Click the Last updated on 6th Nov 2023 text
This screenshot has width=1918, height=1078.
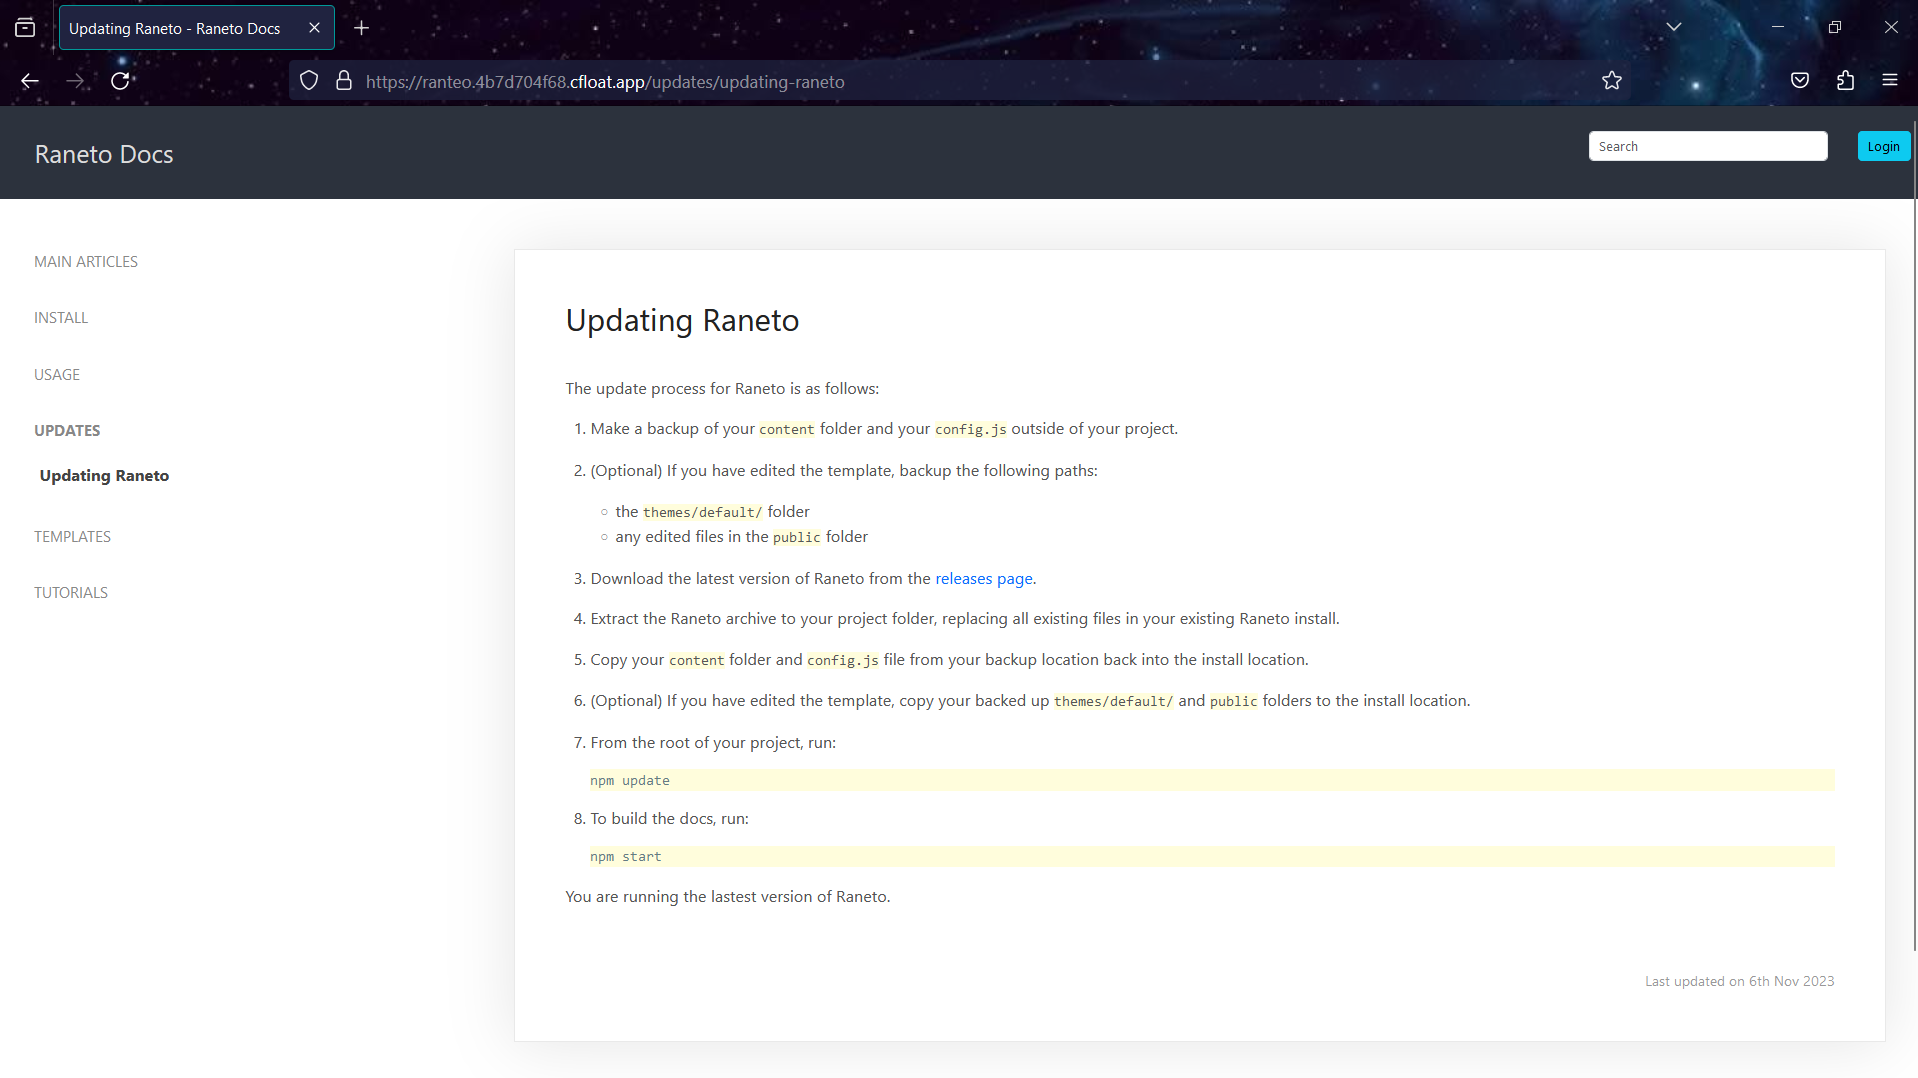pos(1739,982)
